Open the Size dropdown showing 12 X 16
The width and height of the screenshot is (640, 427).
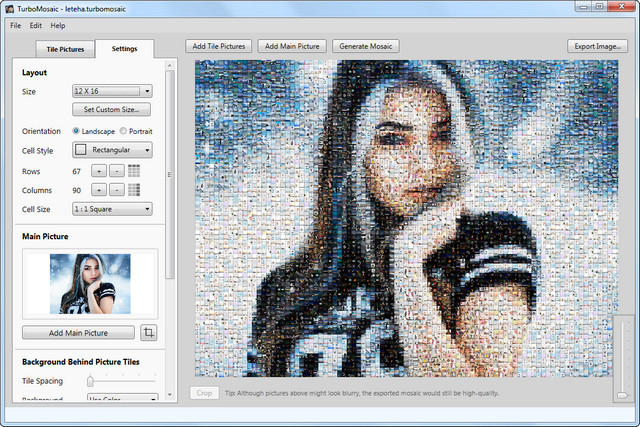point(111,91)
